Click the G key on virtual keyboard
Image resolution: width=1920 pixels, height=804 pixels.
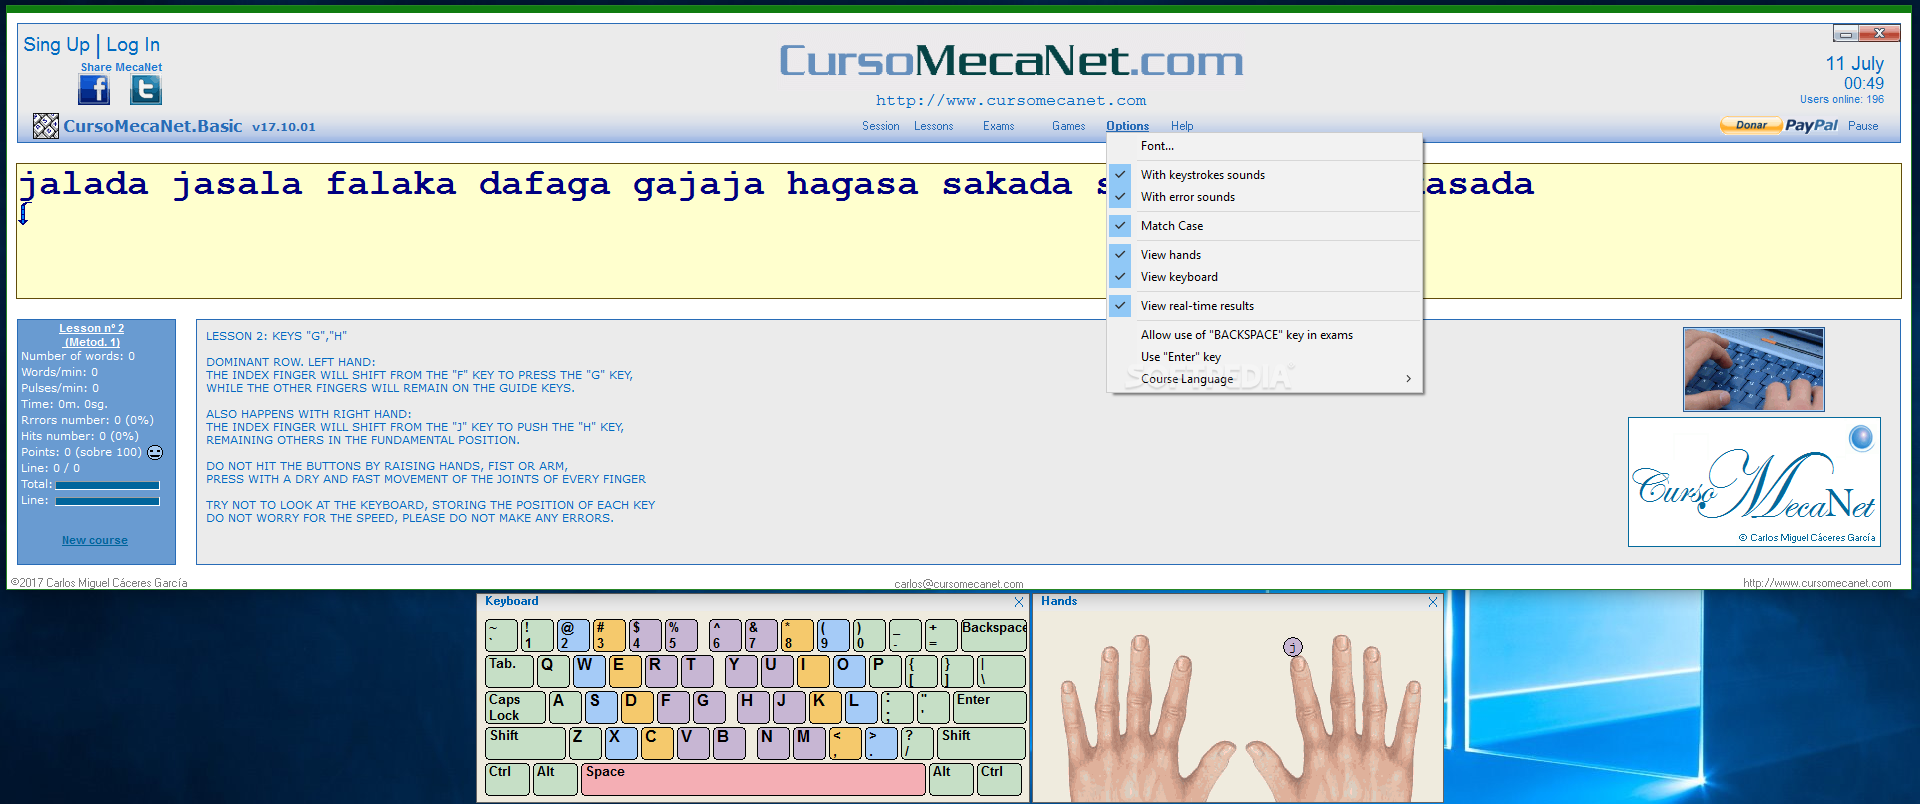coord(709,707)
